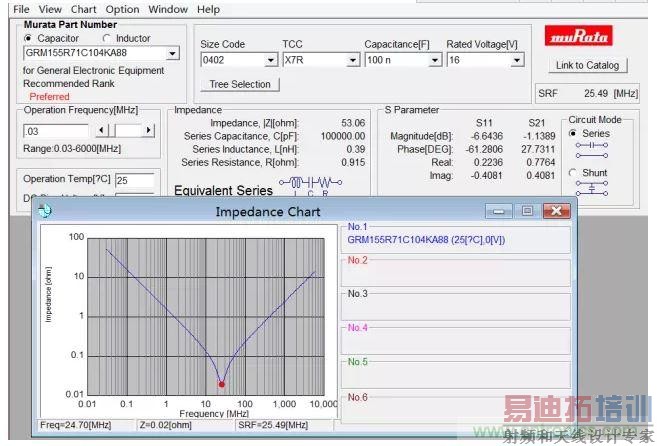Open the Chart menu

click(x=83, y=9)
